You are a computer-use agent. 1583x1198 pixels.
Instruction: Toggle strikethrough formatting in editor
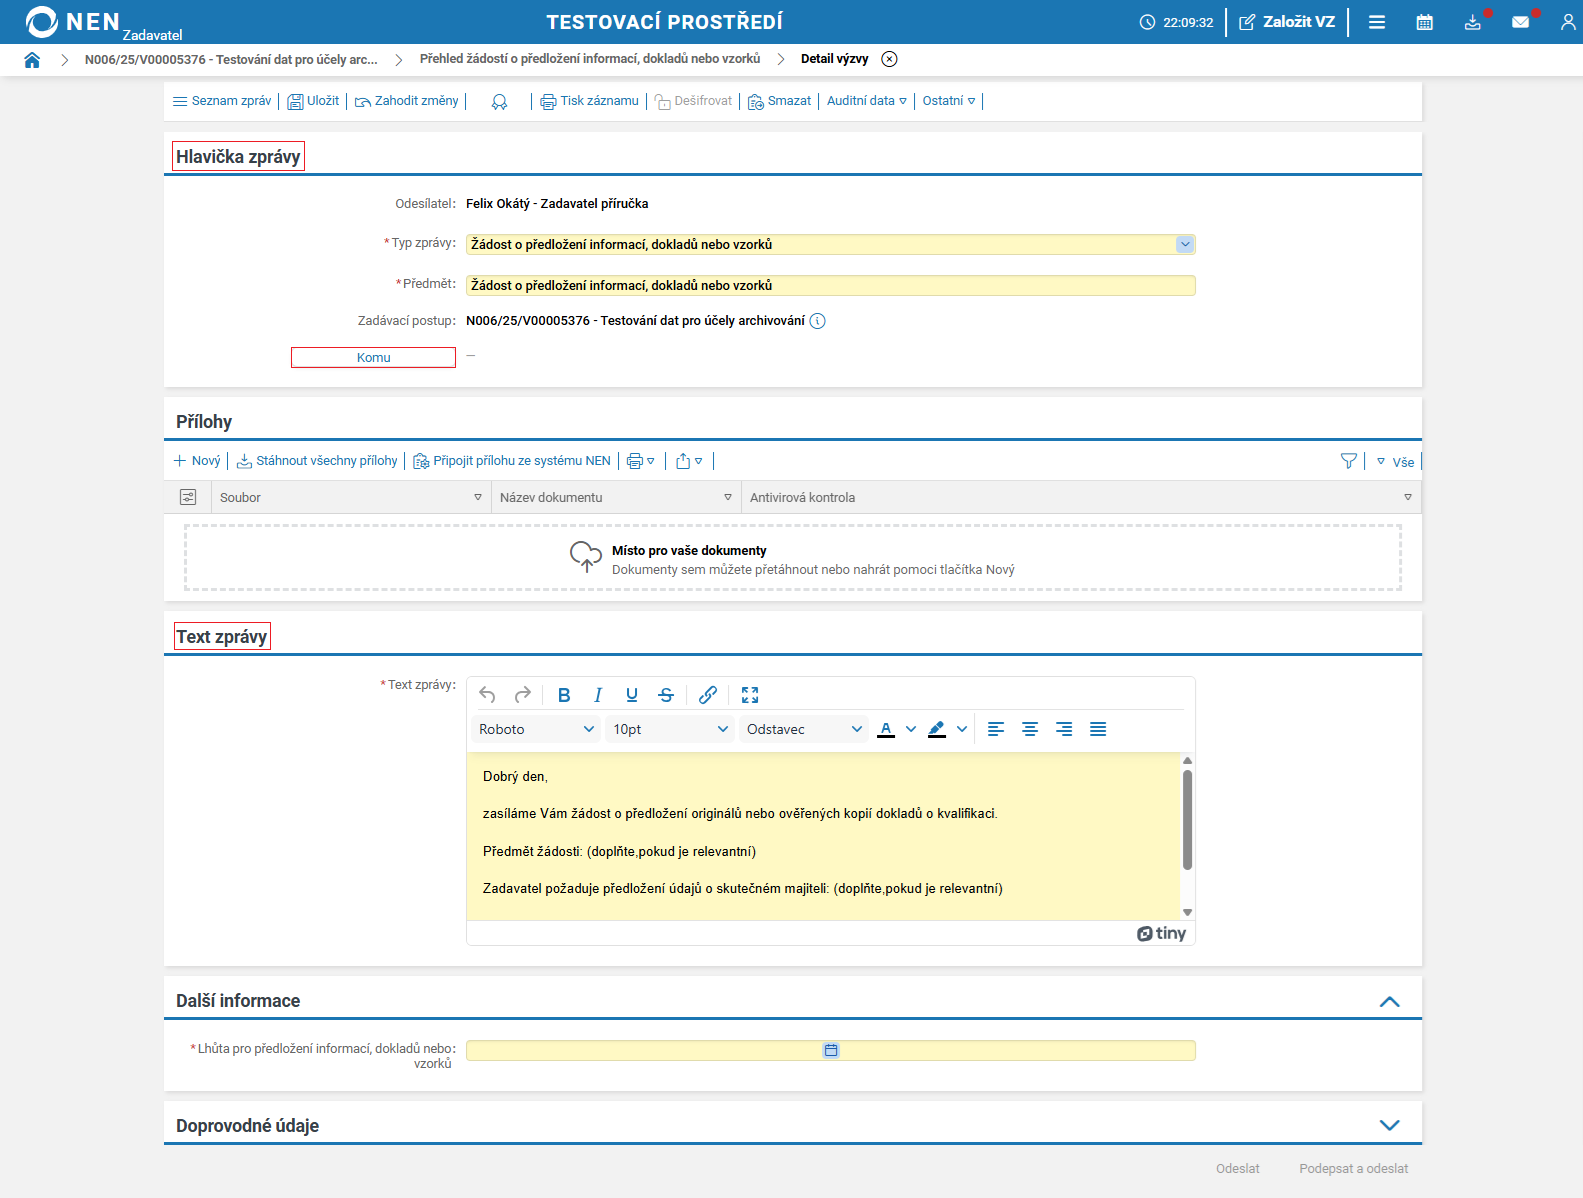click(x=666, y=695)
